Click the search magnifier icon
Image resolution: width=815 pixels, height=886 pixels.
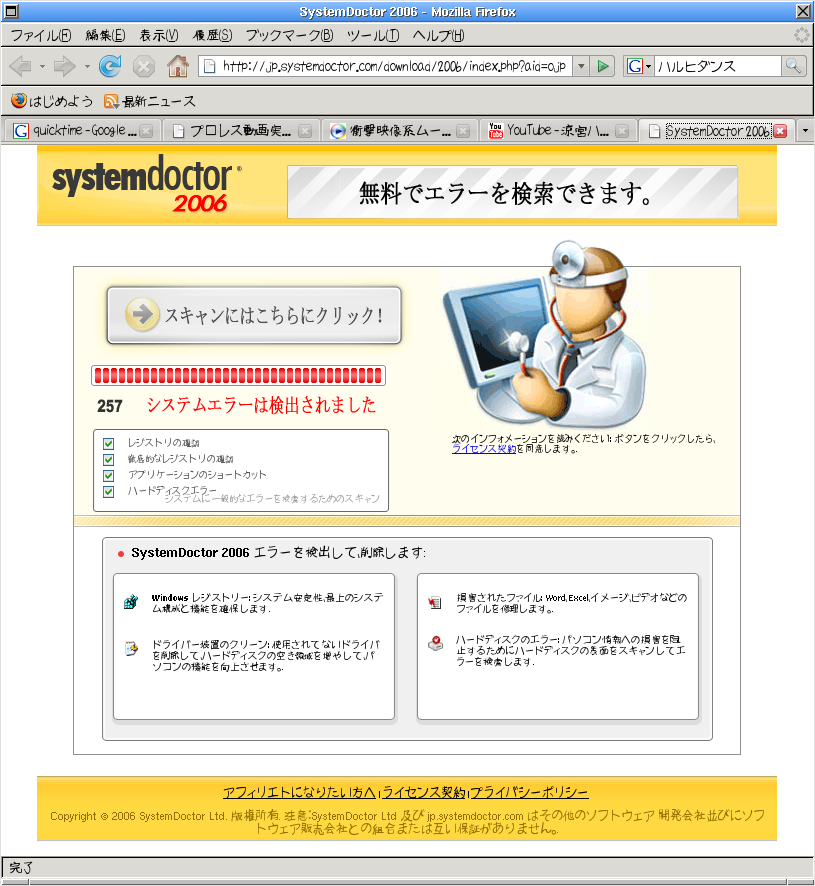coord(793,66)
